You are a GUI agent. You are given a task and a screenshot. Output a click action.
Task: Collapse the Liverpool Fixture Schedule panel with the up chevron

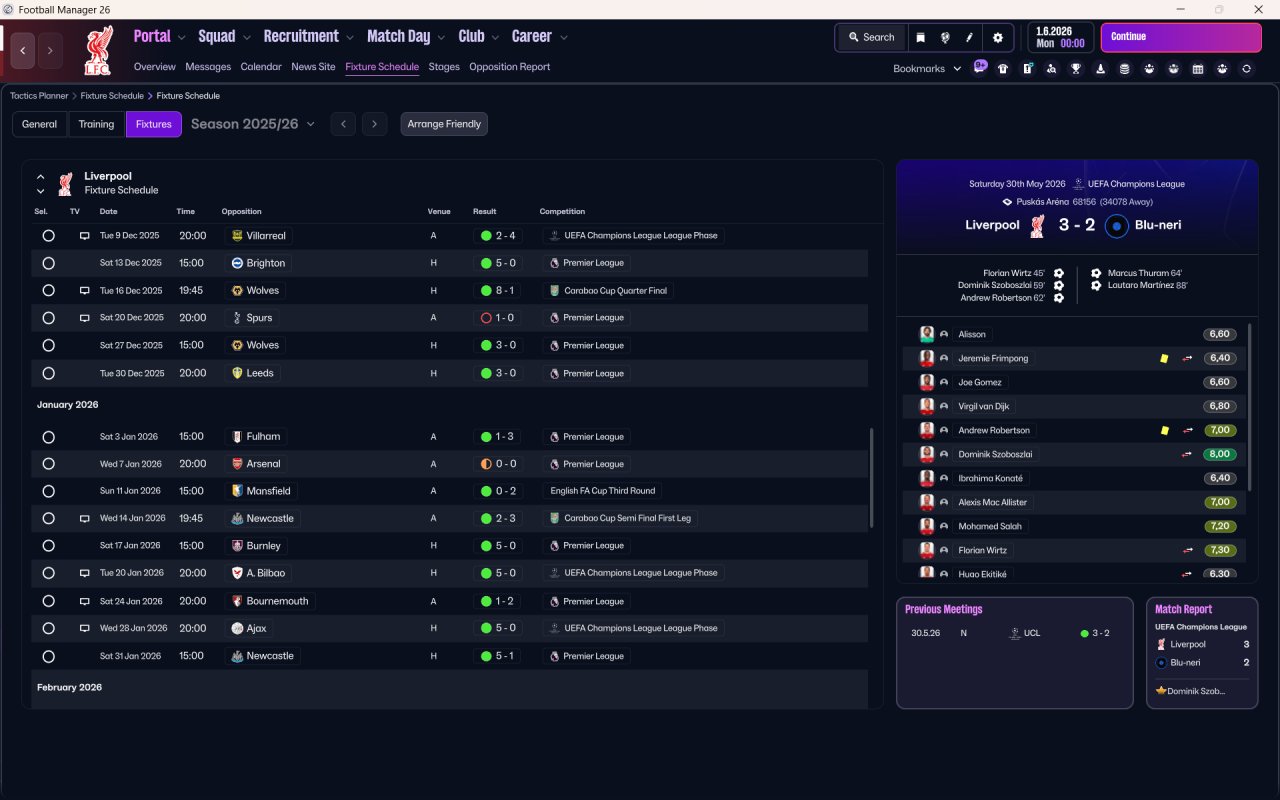coord(41,177)
